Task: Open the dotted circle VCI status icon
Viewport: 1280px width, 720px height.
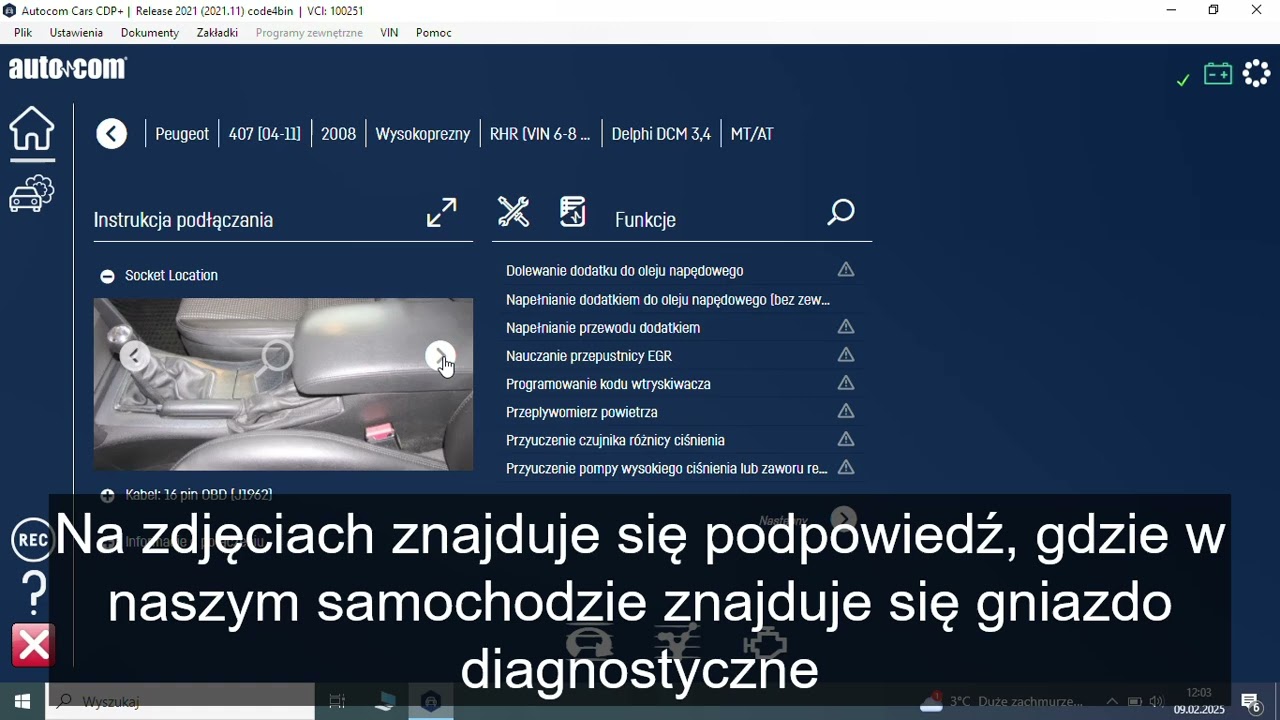Action: (x=1256, y=74)
